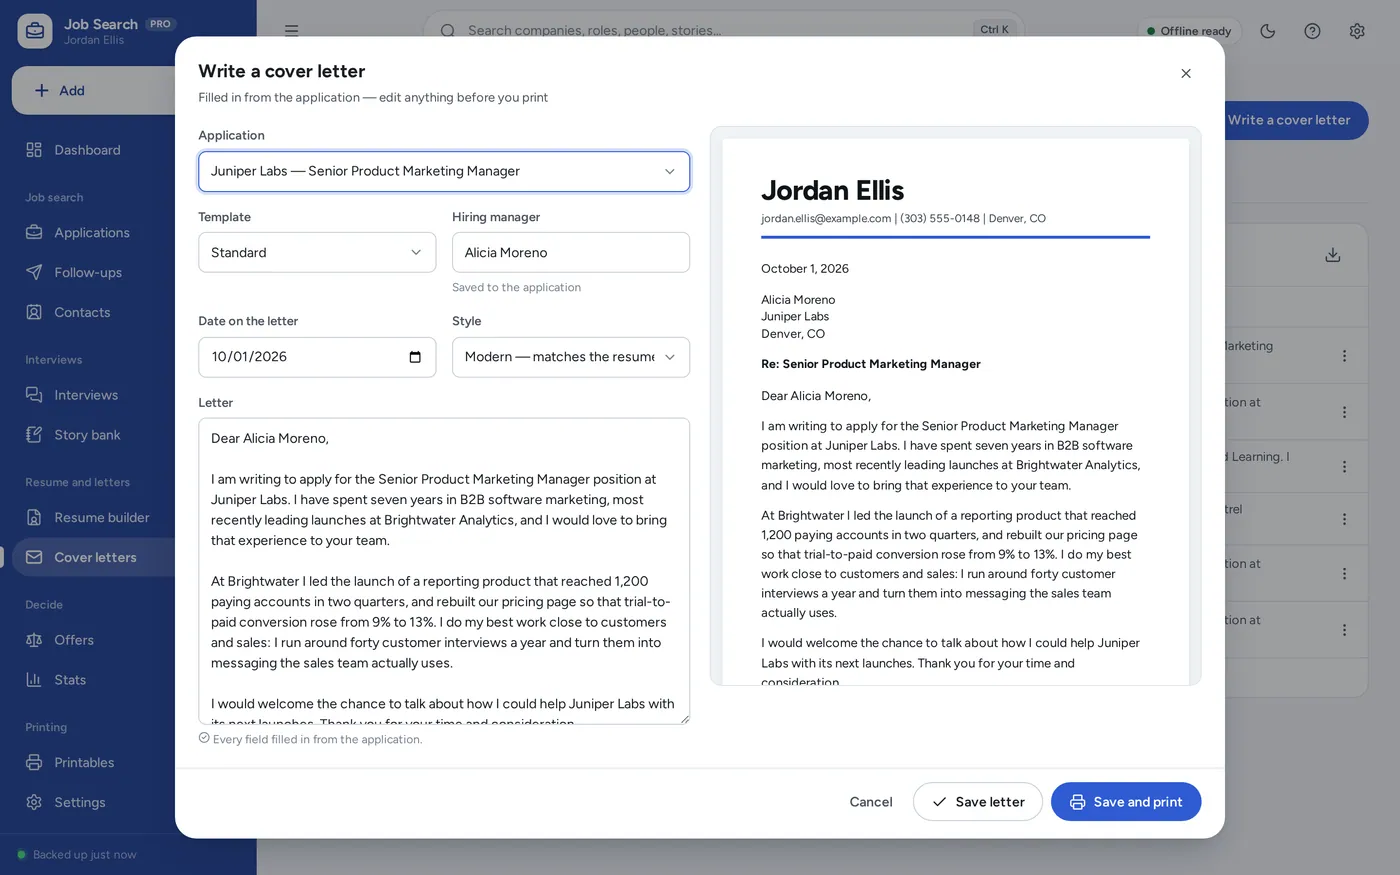Image resolution: width=1400 pixels, height=875 pixels.
Task: Click the 'Jordan Ellis' preview heading
Action: pyautogui.click(x=832, y=190)
